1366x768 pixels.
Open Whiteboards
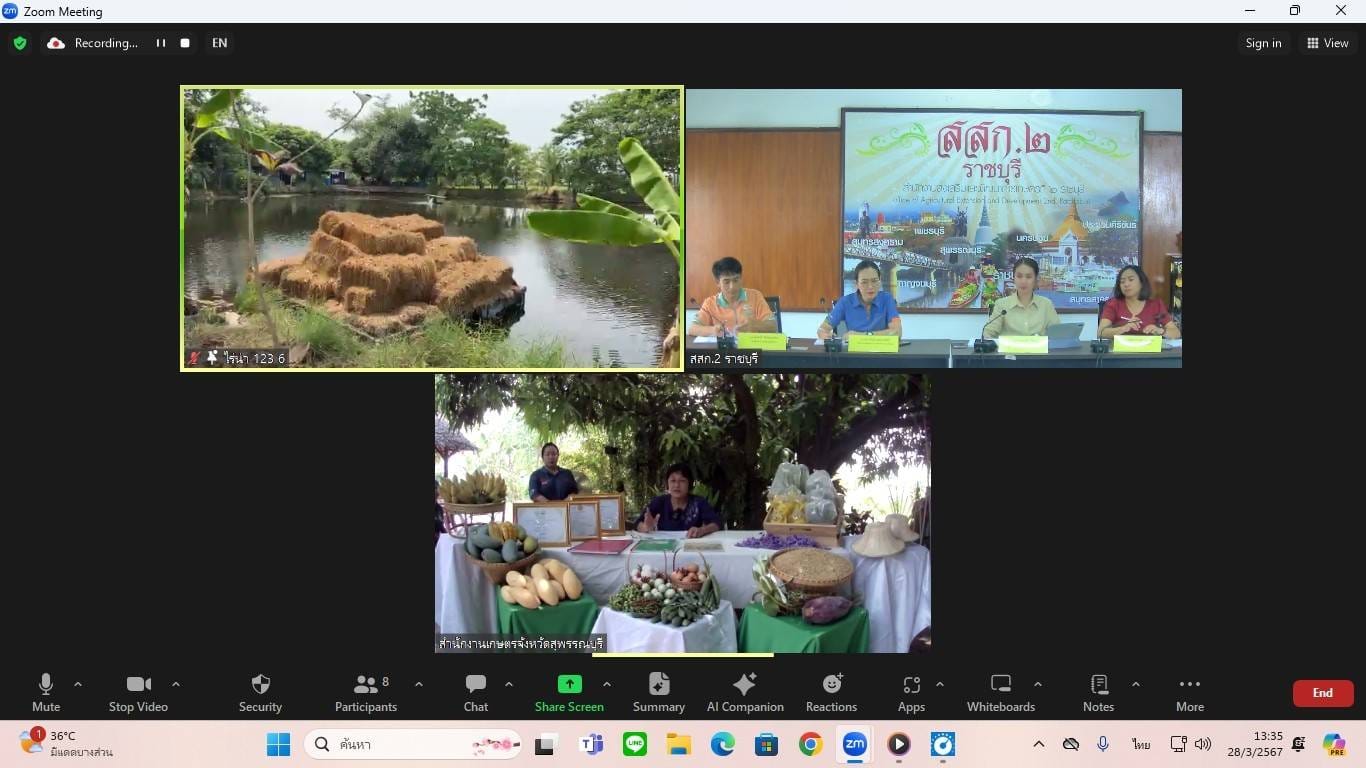tap(1000, 692)
